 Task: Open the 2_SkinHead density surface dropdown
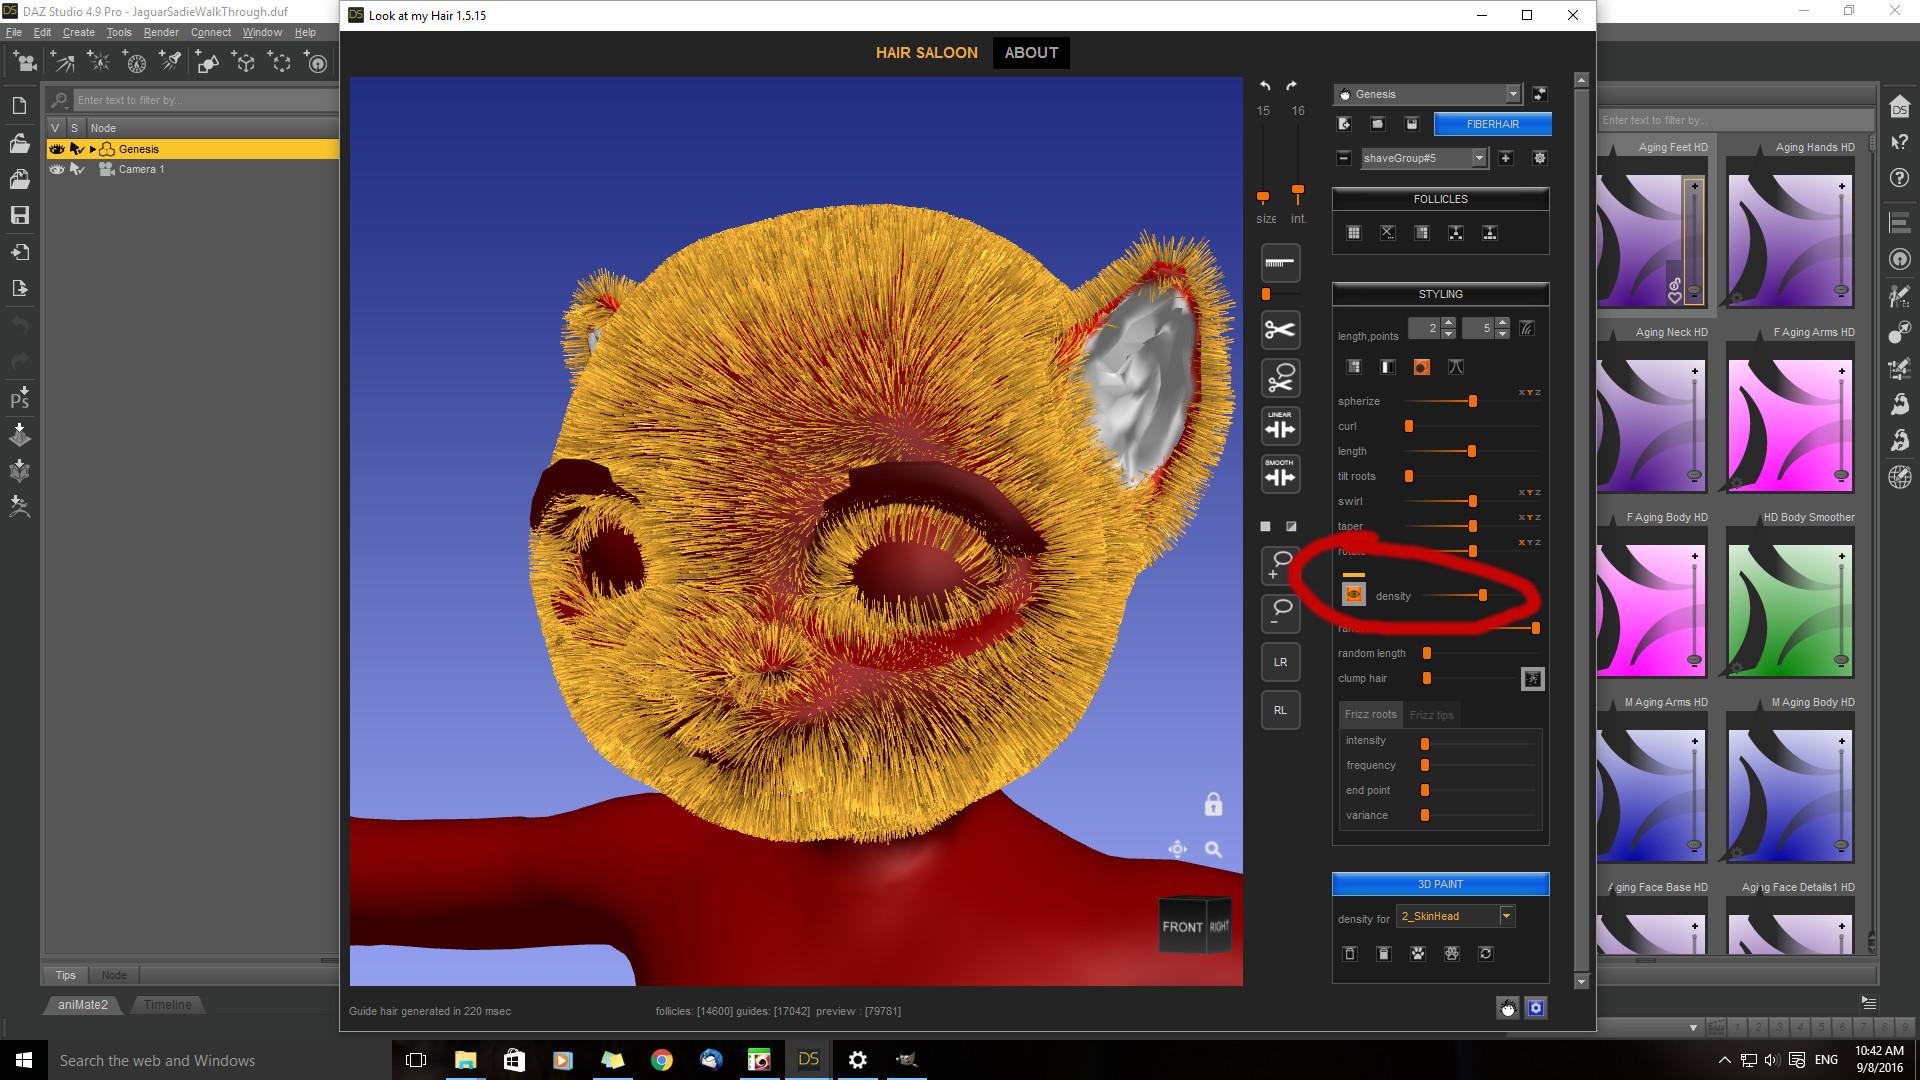click(1506, 916)
